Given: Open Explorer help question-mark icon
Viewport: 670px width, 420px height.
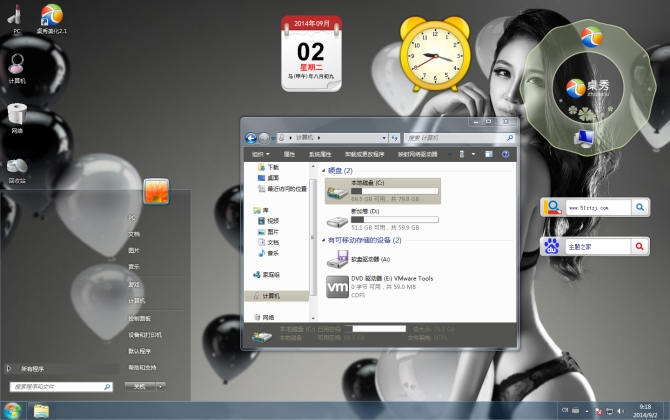Looking at the screenshot, I should coord(505,154).
